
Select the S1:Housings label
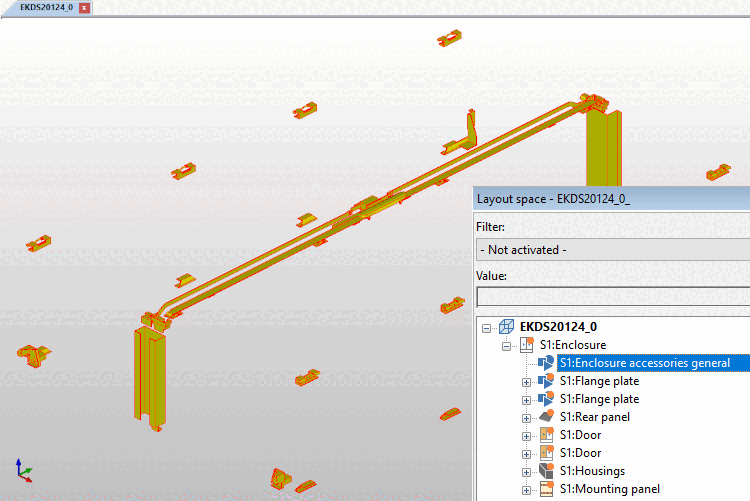pyautogui.click(x=592, y=471)
